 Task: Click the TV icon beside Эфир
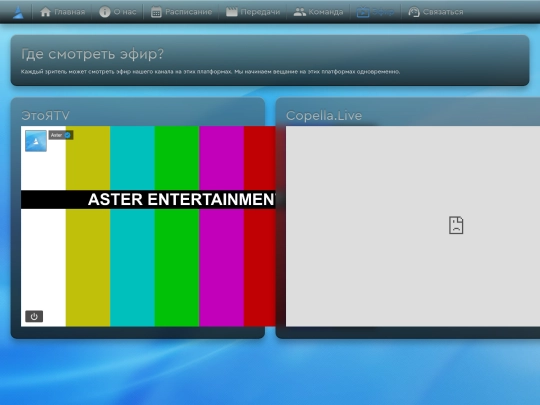click(x=363, y=12)
